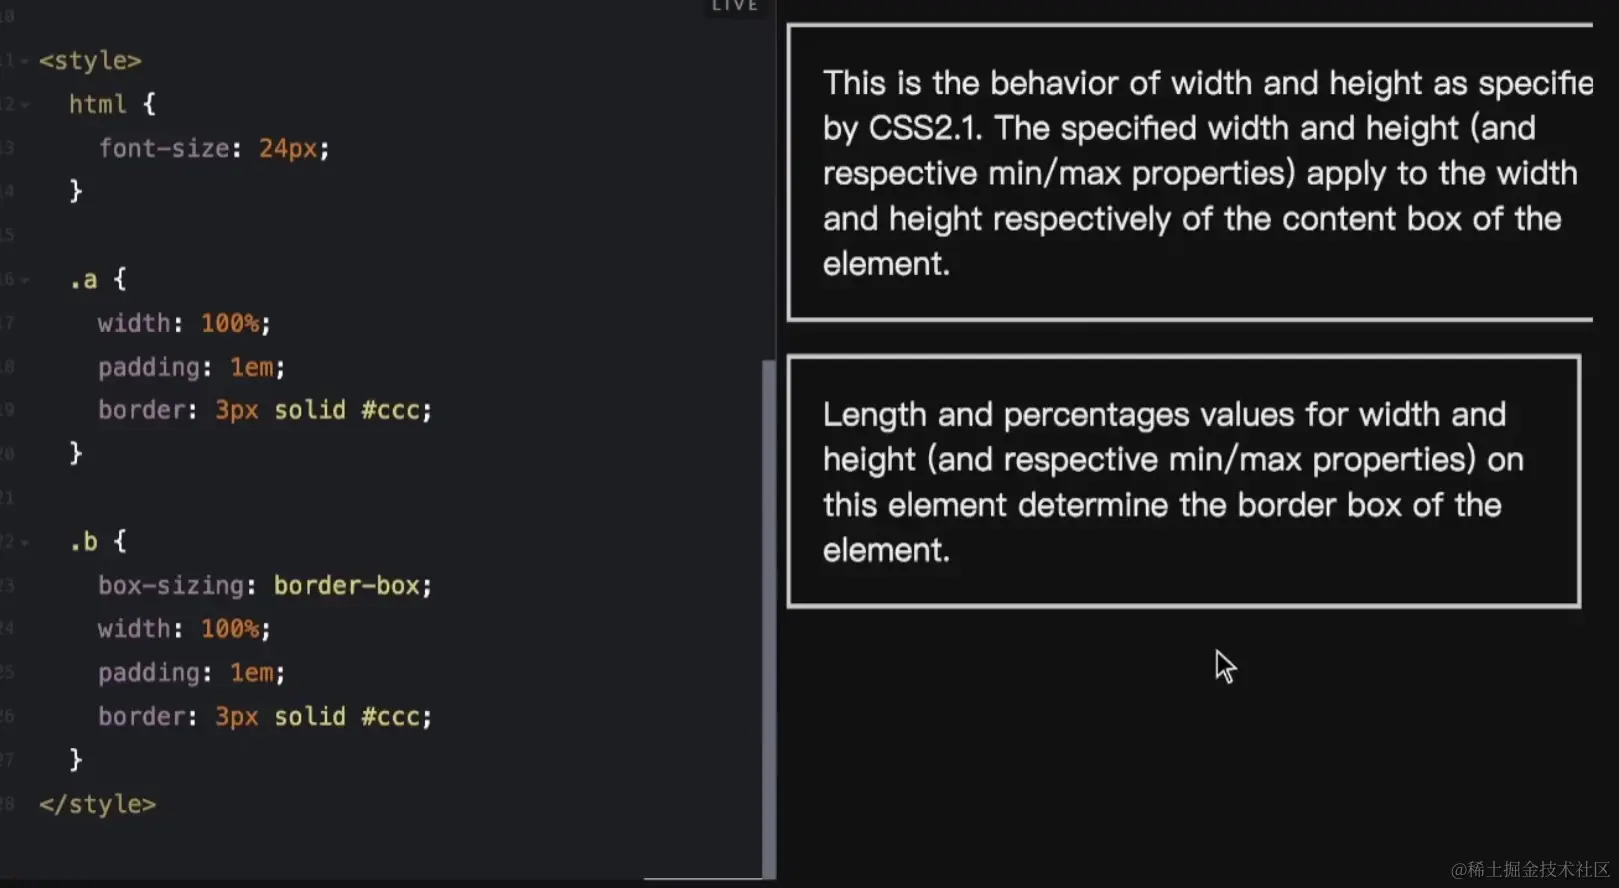Click the font-size property name

164,149
